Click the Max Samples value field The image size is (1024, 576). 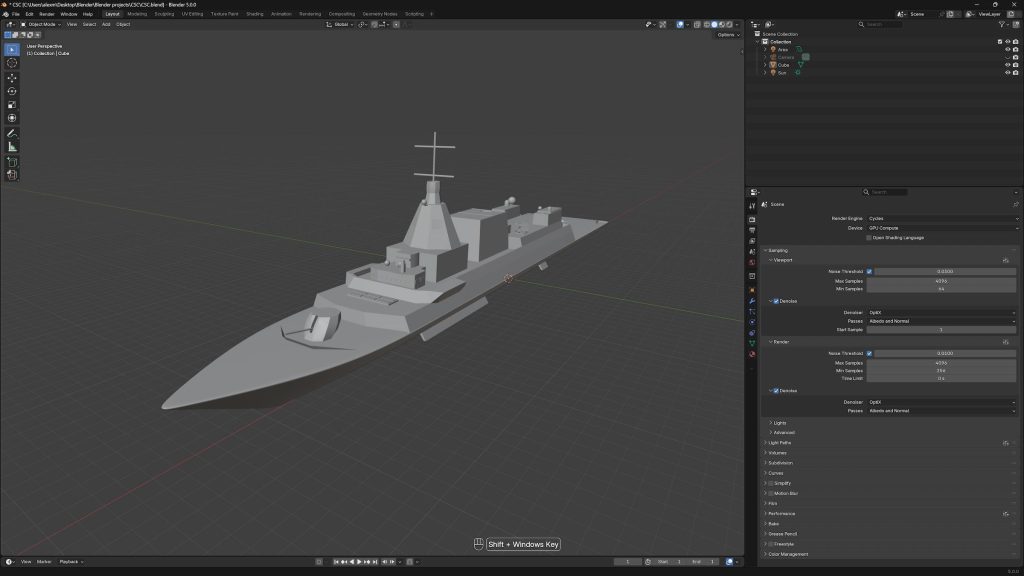coord(940,281)
